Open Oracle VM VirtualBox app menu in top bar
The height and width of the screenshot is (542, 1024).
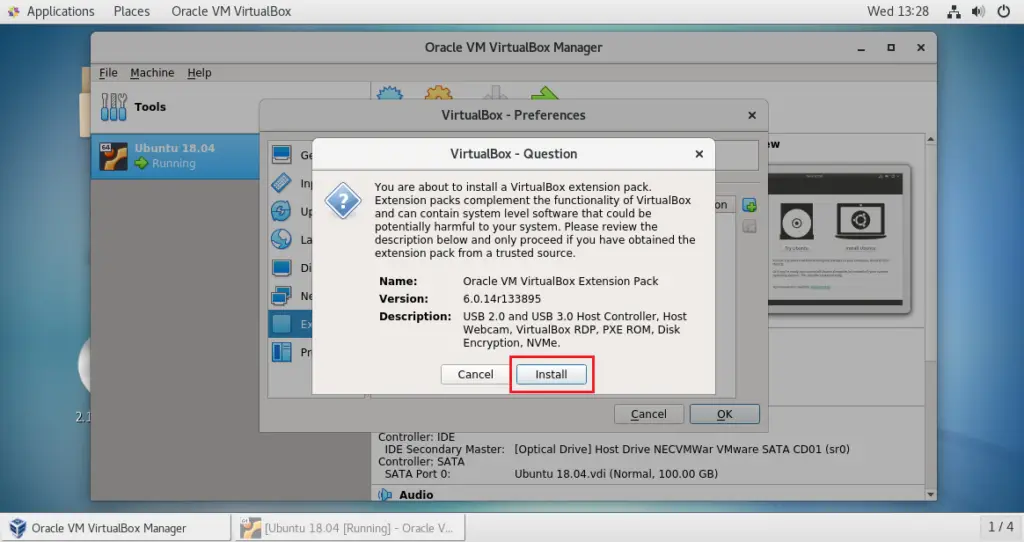[231, 11]
